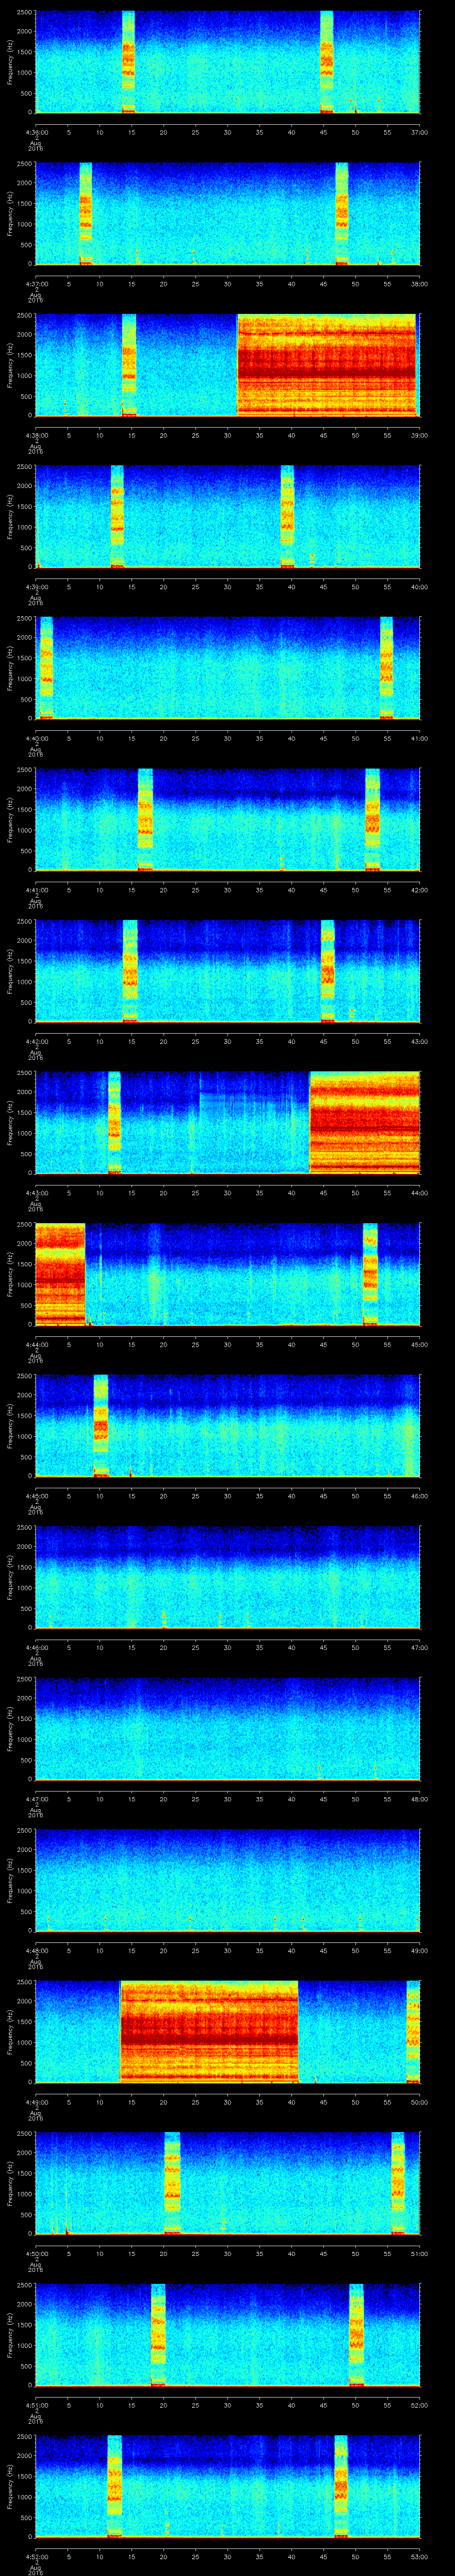Click the burst near 39 seconds in the 4:39 spectrogram
Image resolution: width=455 pixels, height=2576 pixels.
[288, 516]
